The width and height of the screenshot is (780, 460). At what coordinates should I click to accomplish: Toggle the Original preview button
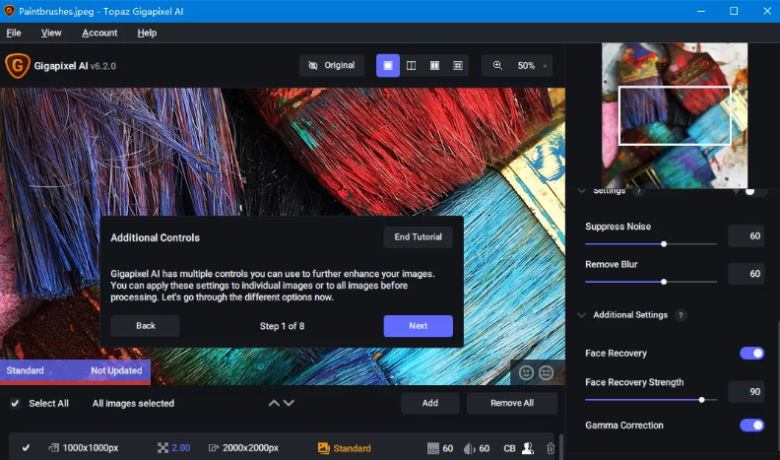332,65
